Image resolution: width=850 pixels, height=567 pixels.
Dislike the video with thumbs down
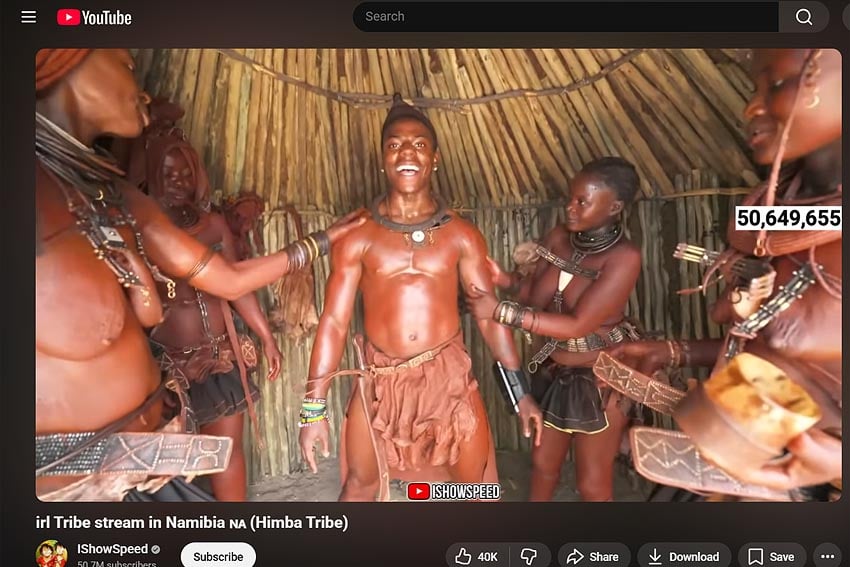coord(529,556)
